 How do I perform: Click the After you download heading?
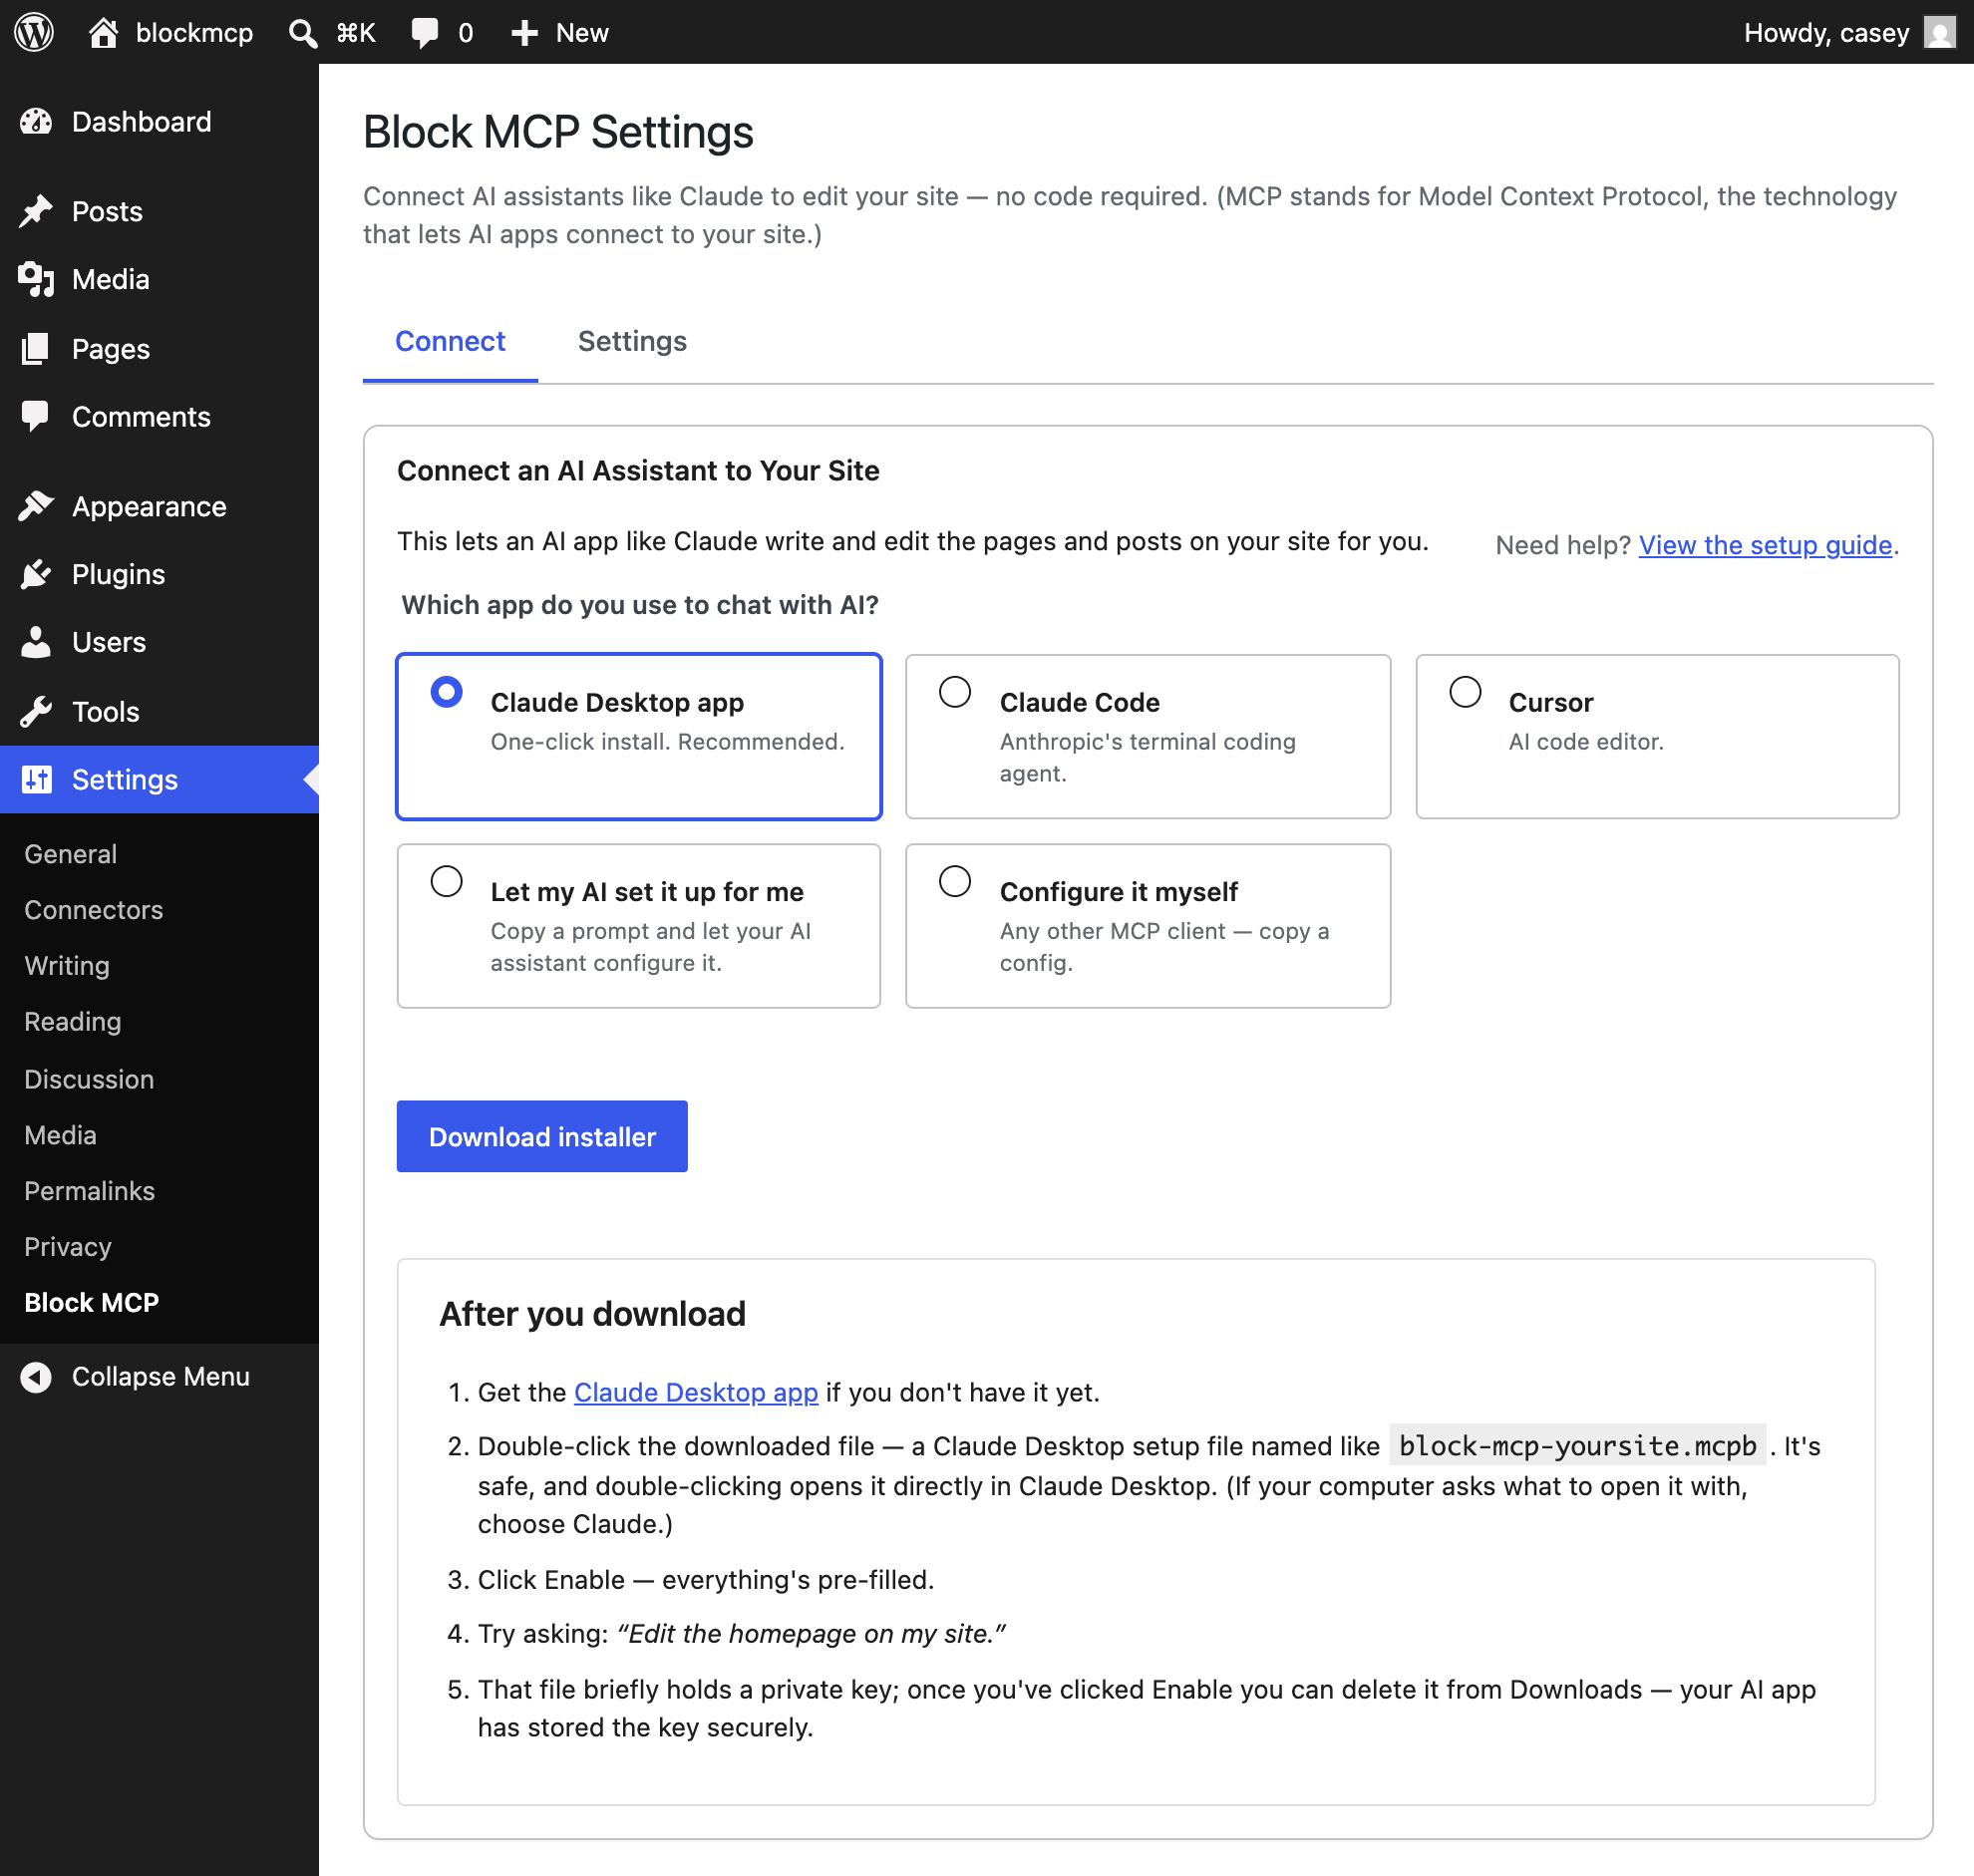pyautogui.click(x=592, y=1314)
